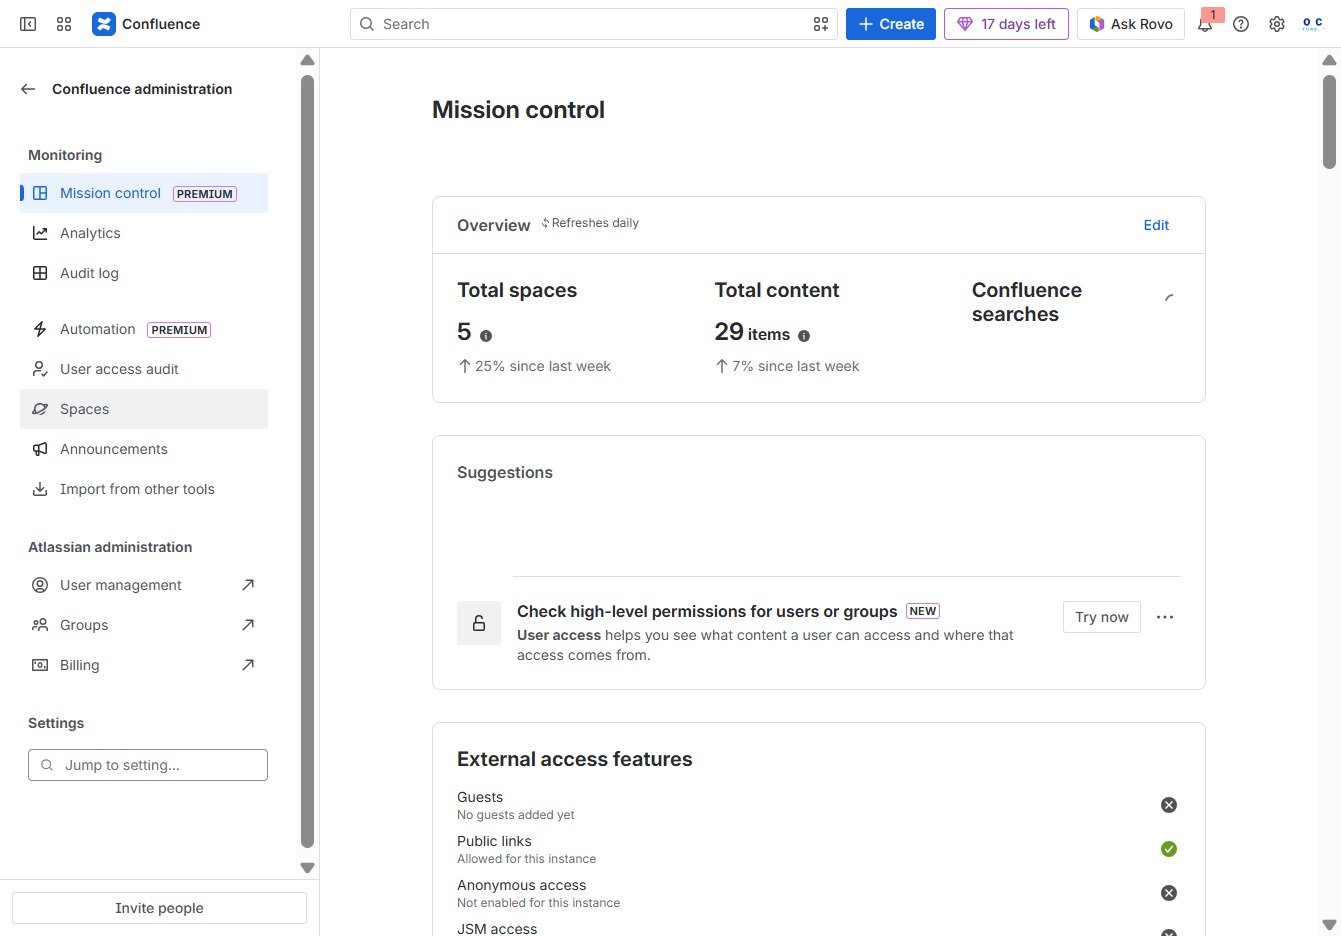This screenshot has height=936, width=1341.
Task: Focus the top Search field
Action: pyautogui.click(x=594, y=24)
